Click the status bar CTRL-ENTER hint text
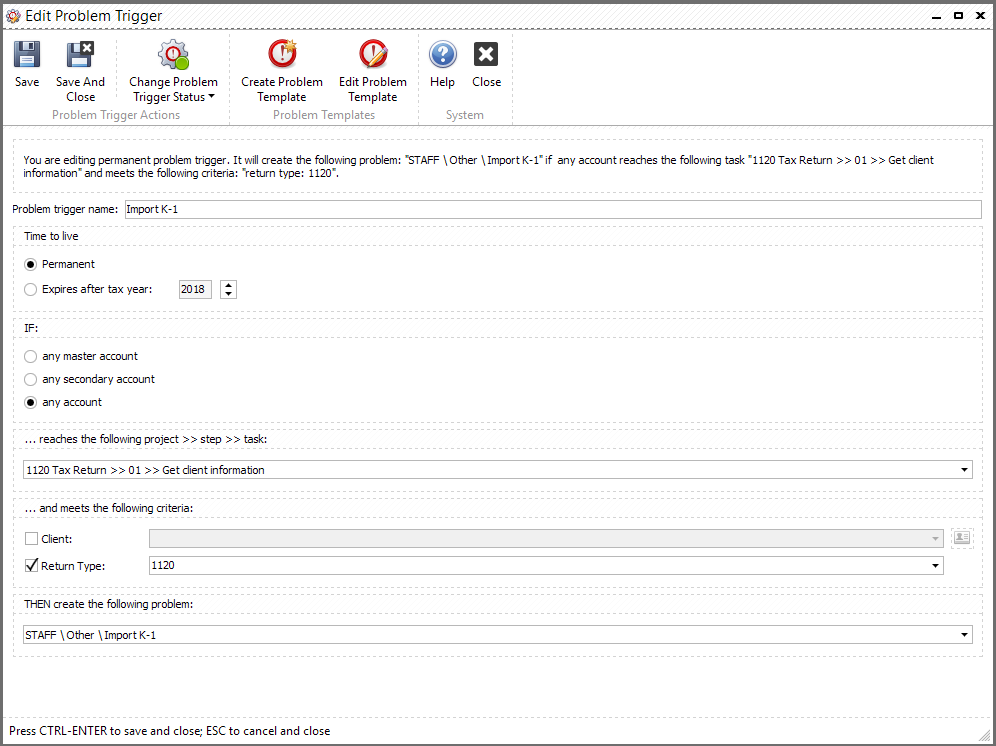Viewport: 996px width, 746px height. 170,731
